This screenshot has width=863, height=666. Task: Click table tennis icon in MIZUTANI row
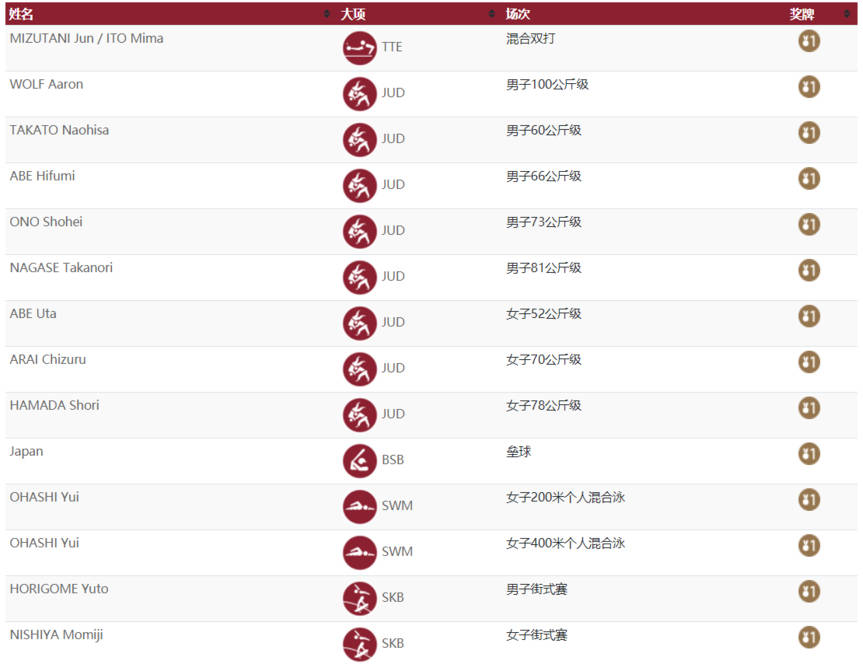(x=359, y=48)
